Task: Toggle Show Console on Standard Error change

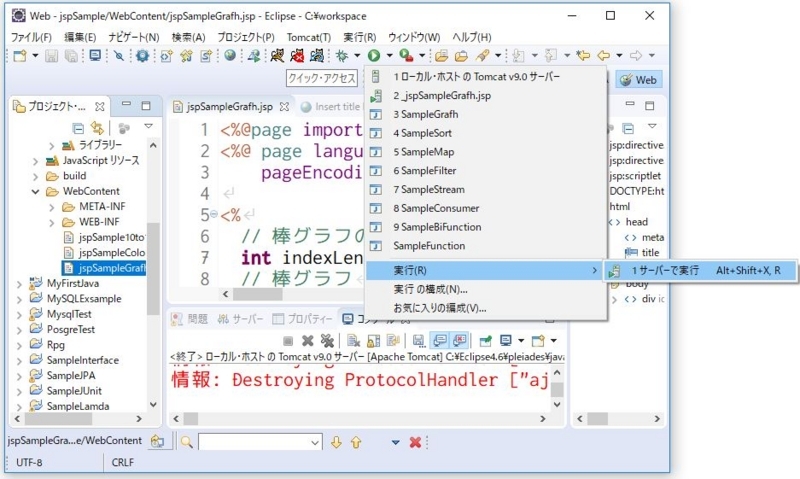Action: click(x=460, y=340)
